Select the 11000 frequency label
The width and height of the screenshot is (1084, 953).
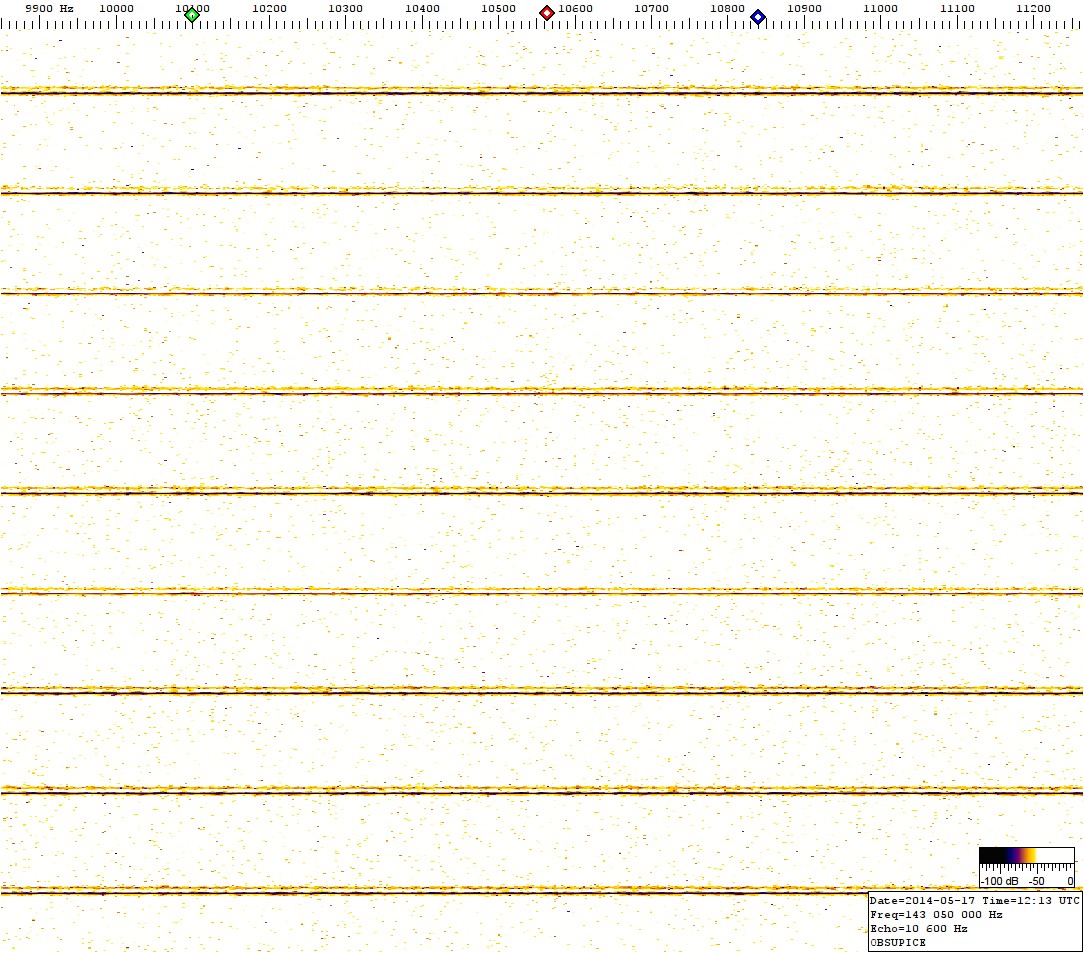(880, 8)
